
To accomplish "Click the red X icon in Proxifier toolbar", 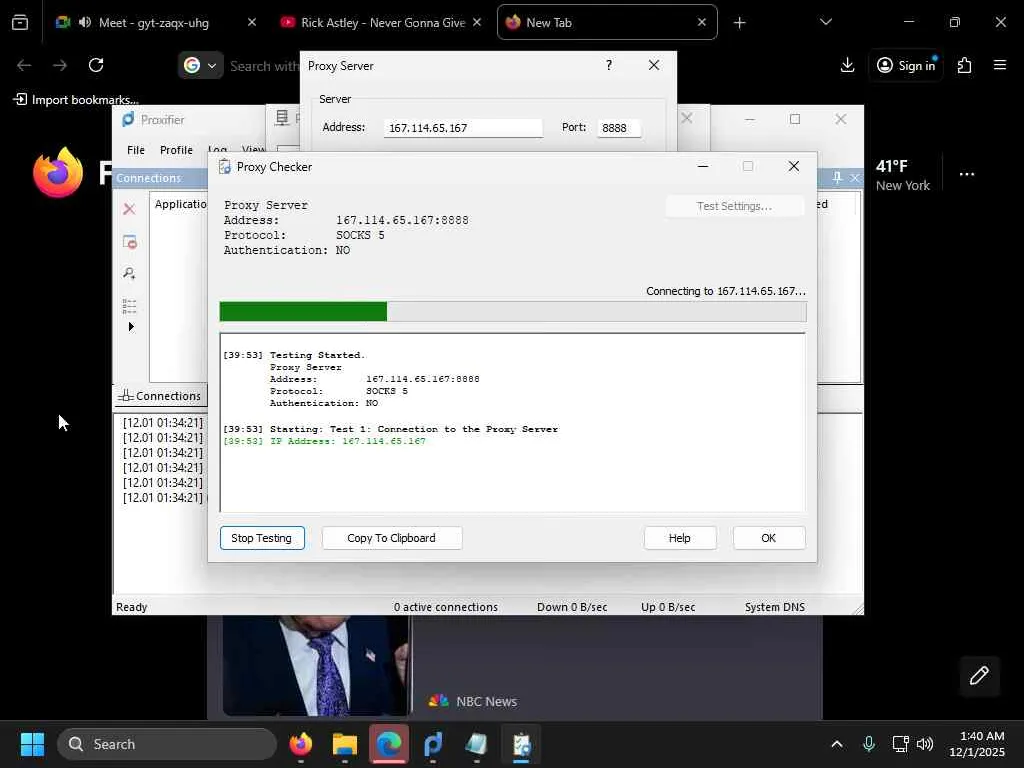I will pos(129,209).
